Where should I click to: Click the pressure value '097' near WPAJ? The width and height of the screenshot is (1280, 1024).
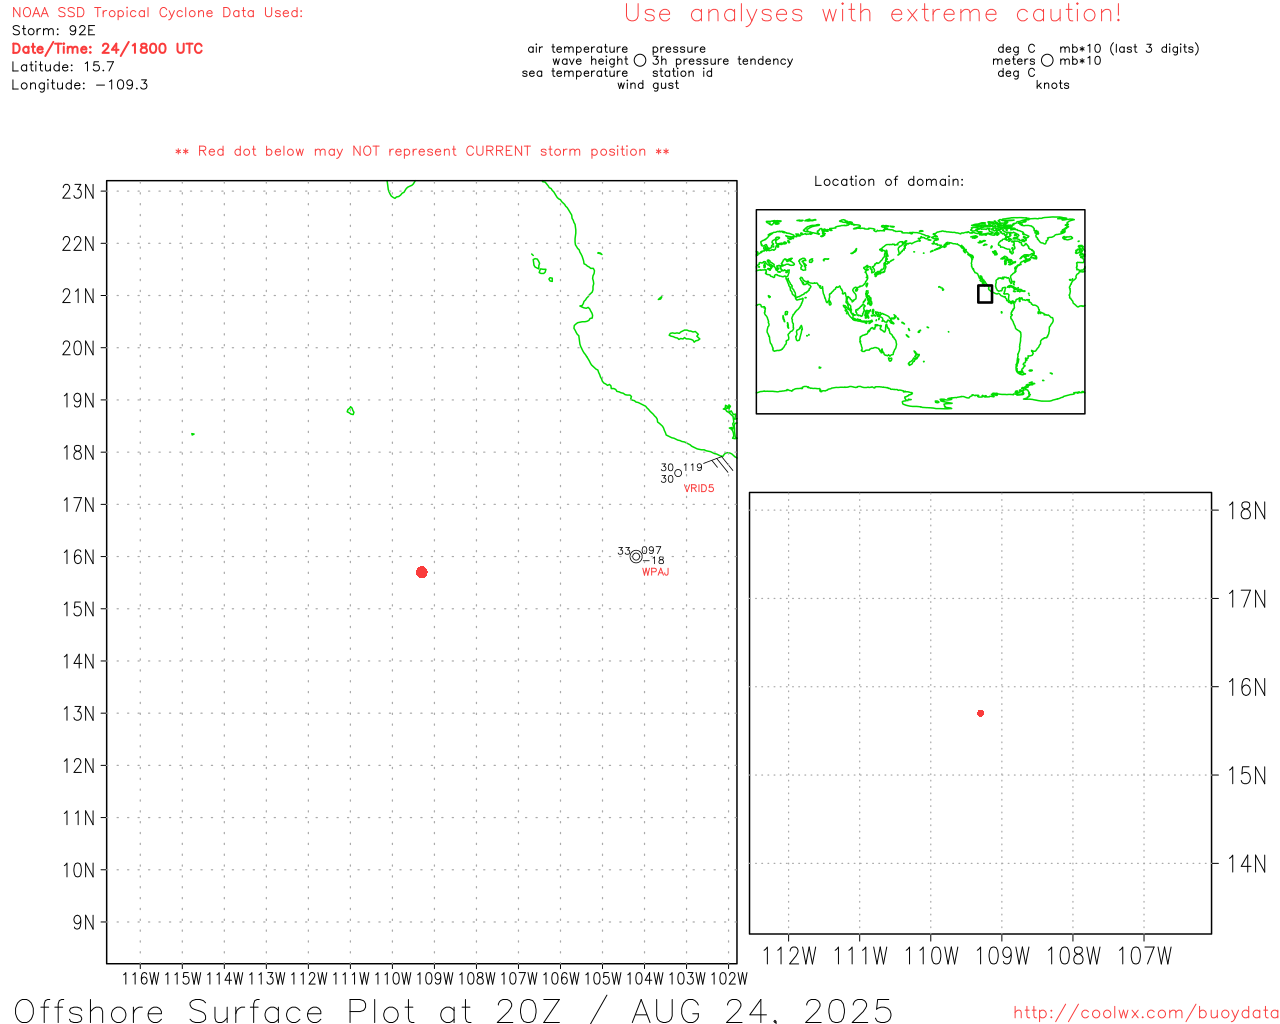click(652, 550)
